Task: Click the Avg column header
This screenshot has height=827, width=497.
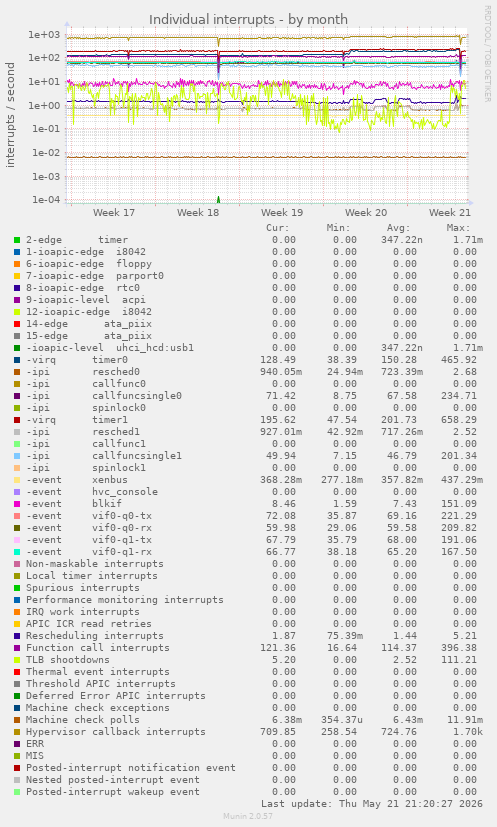Action: (398, 228)
